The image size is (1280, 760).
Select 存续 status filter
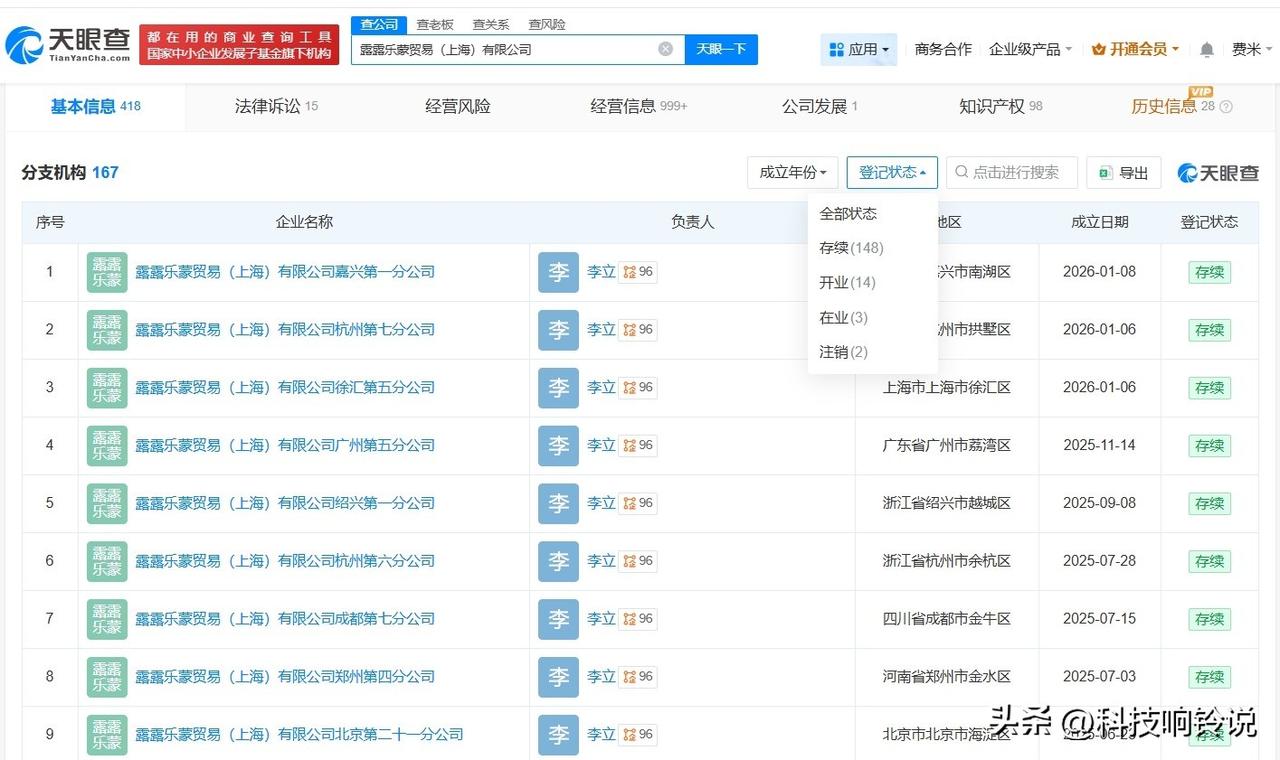pyautogui.click(x=851, y=247)
